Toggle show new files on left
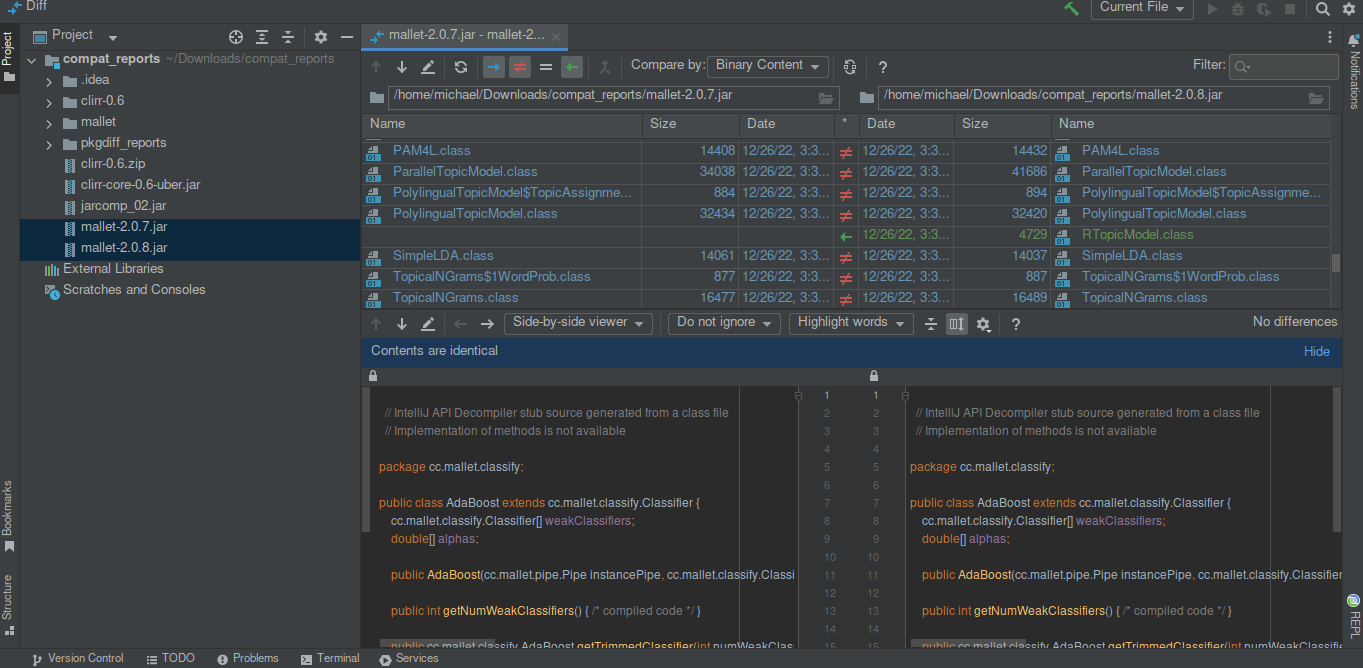This screenshot has height=668, width=1363. pos(493,67)
